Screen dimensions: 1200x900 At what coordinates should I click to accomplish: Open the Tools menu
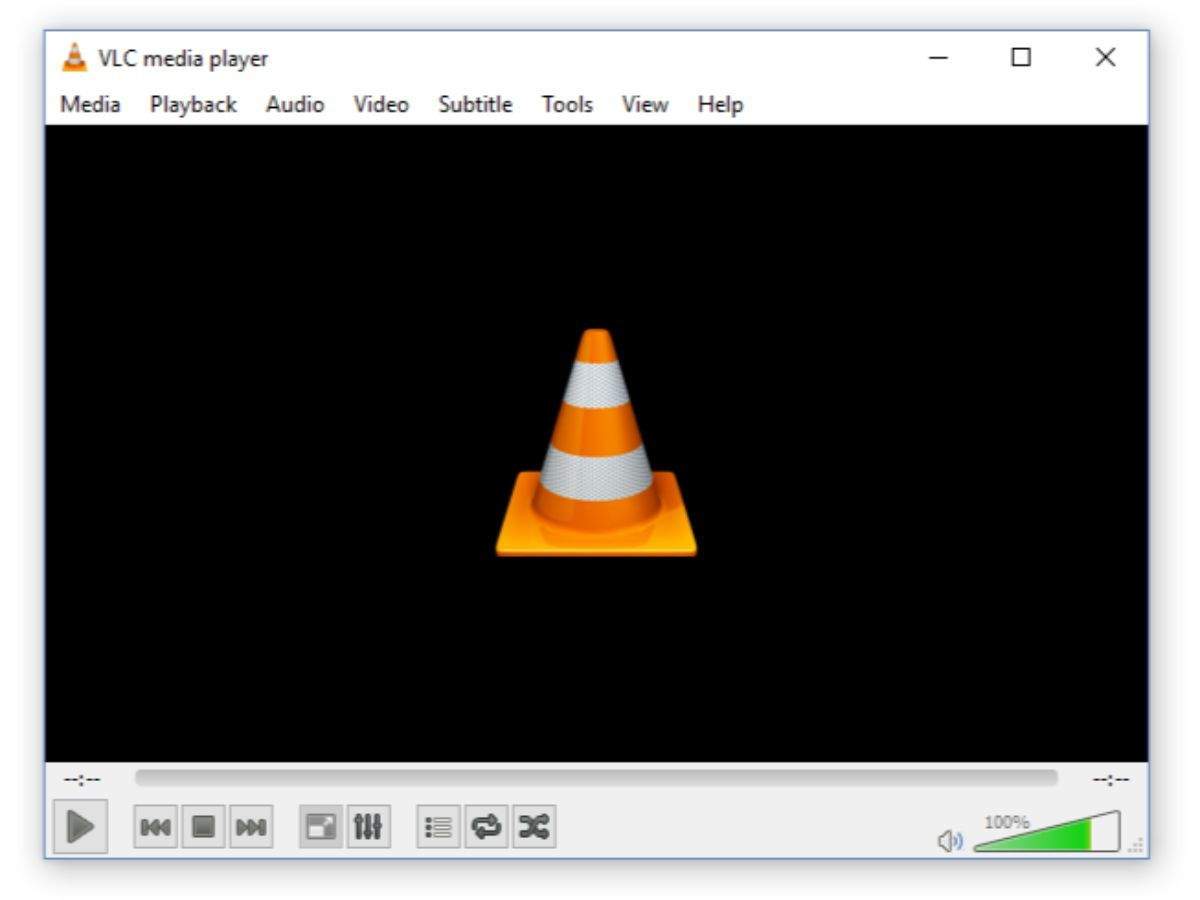(567, 104)
